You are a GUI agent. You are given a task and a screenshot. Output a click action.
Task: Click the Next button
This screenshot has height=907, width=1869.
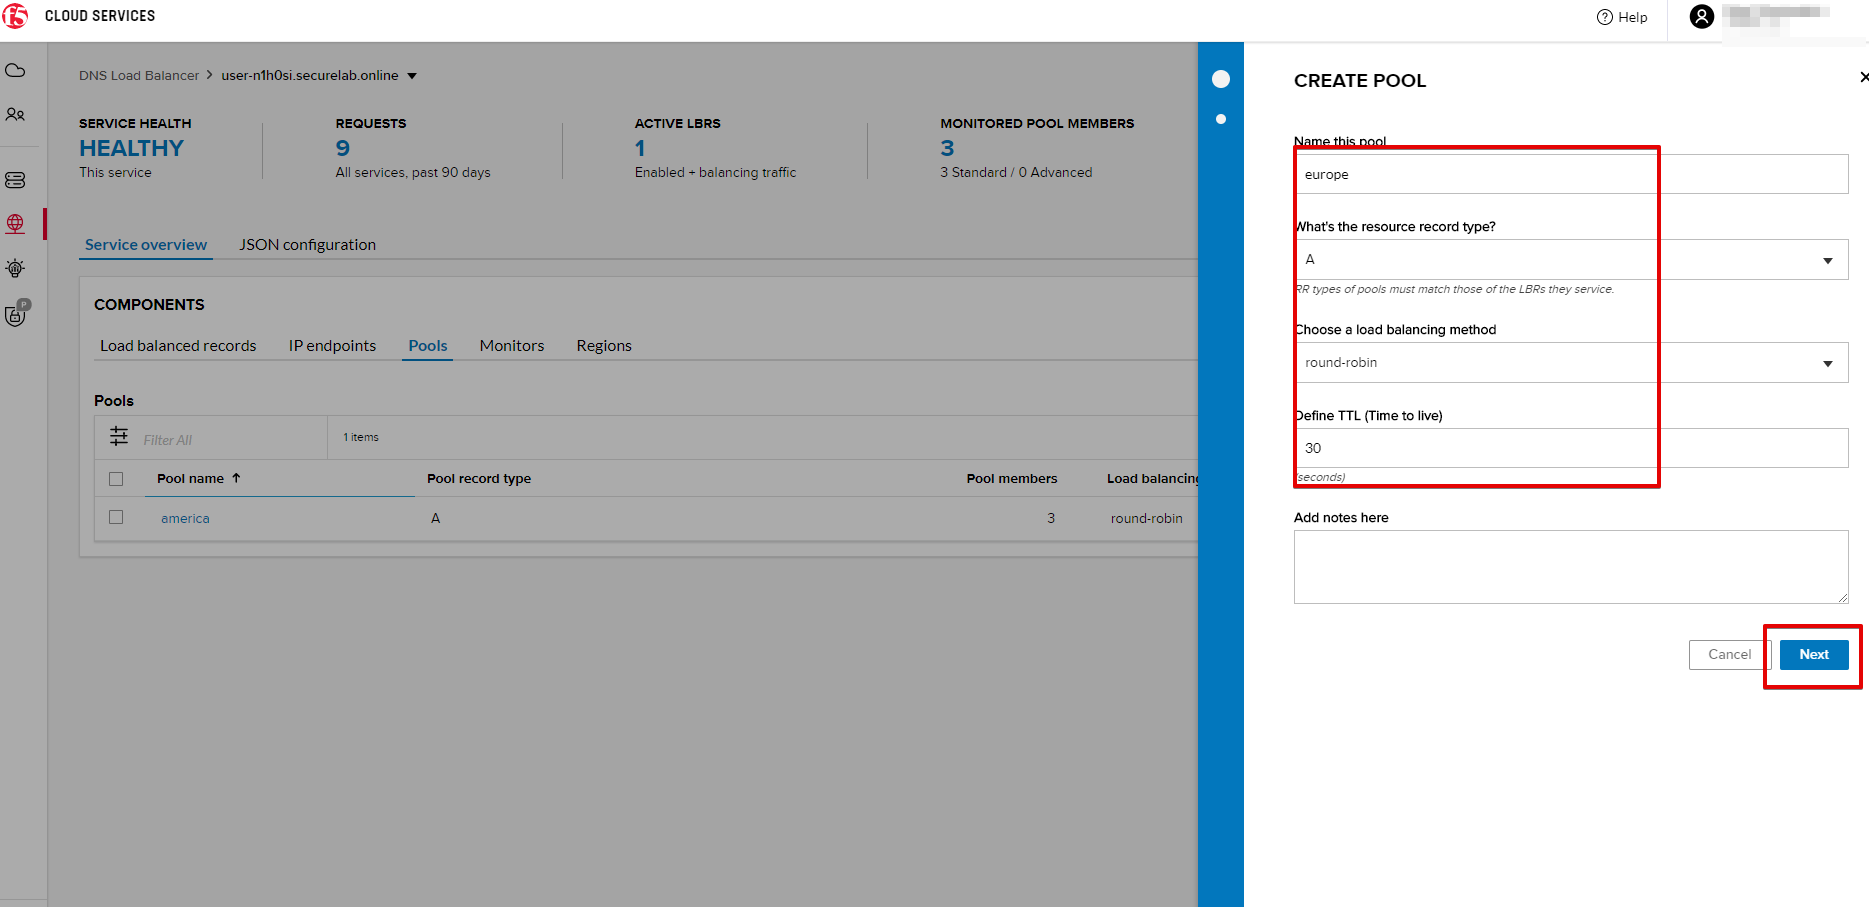tap(1814, 655)
